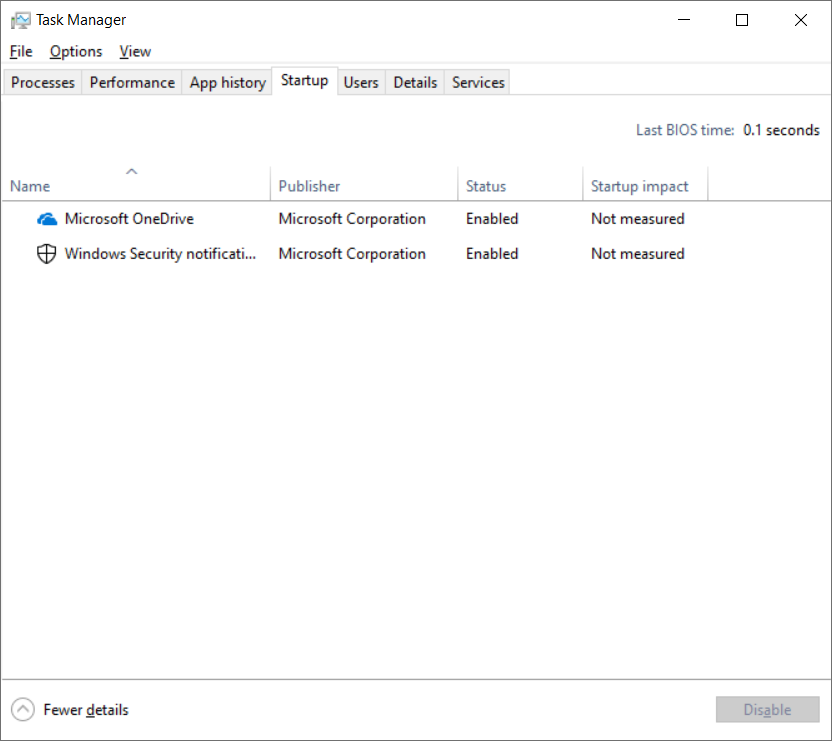Click the 0.1 seconds BIOS time value

point(781,130)
